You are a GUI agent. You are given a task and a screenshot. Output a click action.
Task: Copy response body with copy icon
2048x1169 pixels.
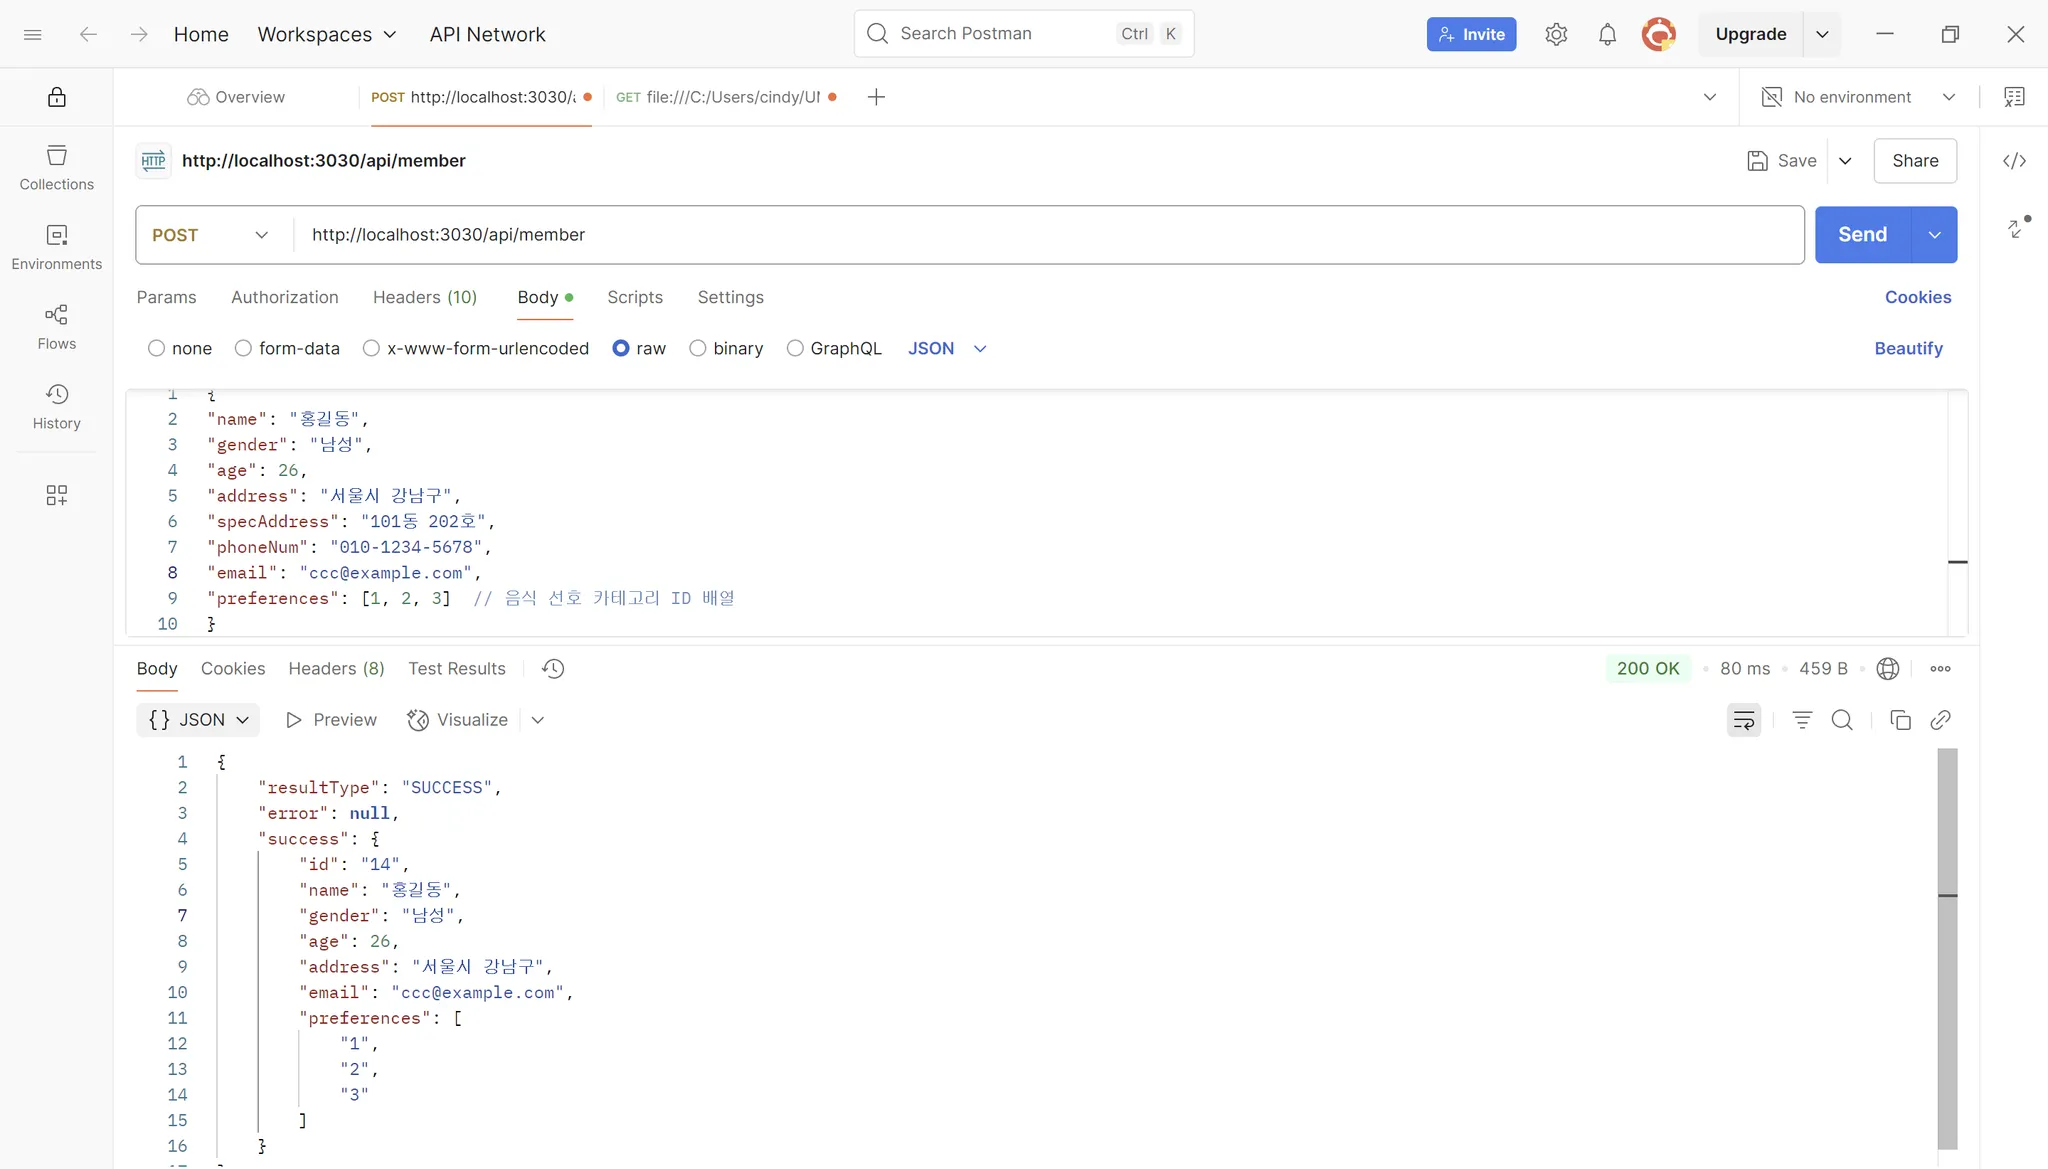pyautogui.click(x=1900, y=720)
